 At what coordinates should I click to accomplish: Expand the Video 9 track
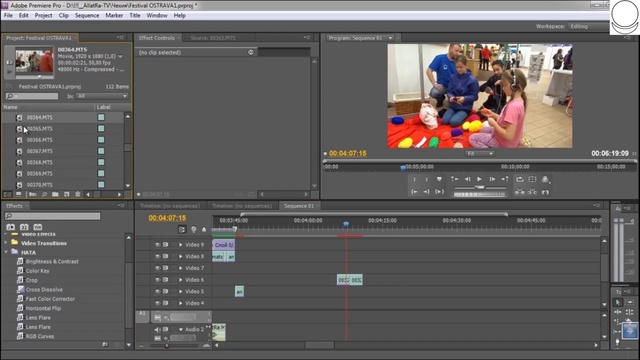[180, 245]
